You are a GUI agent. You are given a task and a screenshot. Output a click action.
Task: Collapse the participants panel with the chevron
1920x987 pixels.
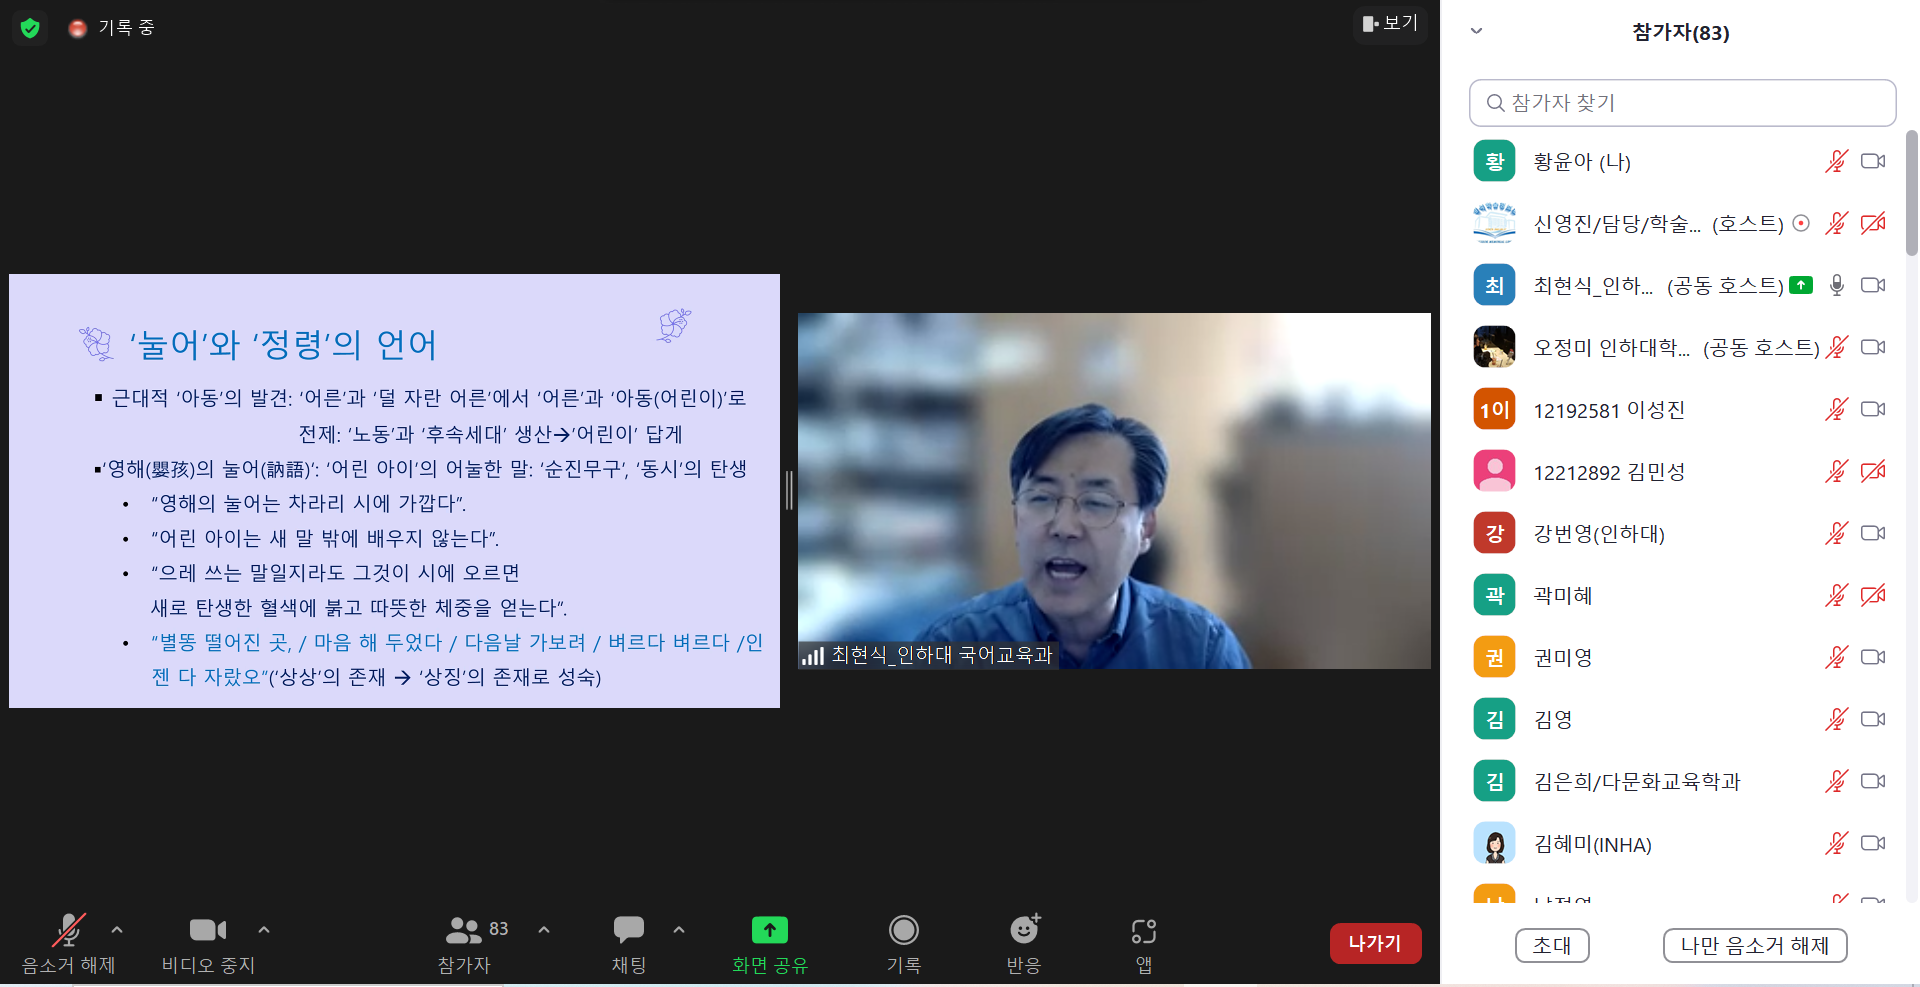click(1476, 31)
